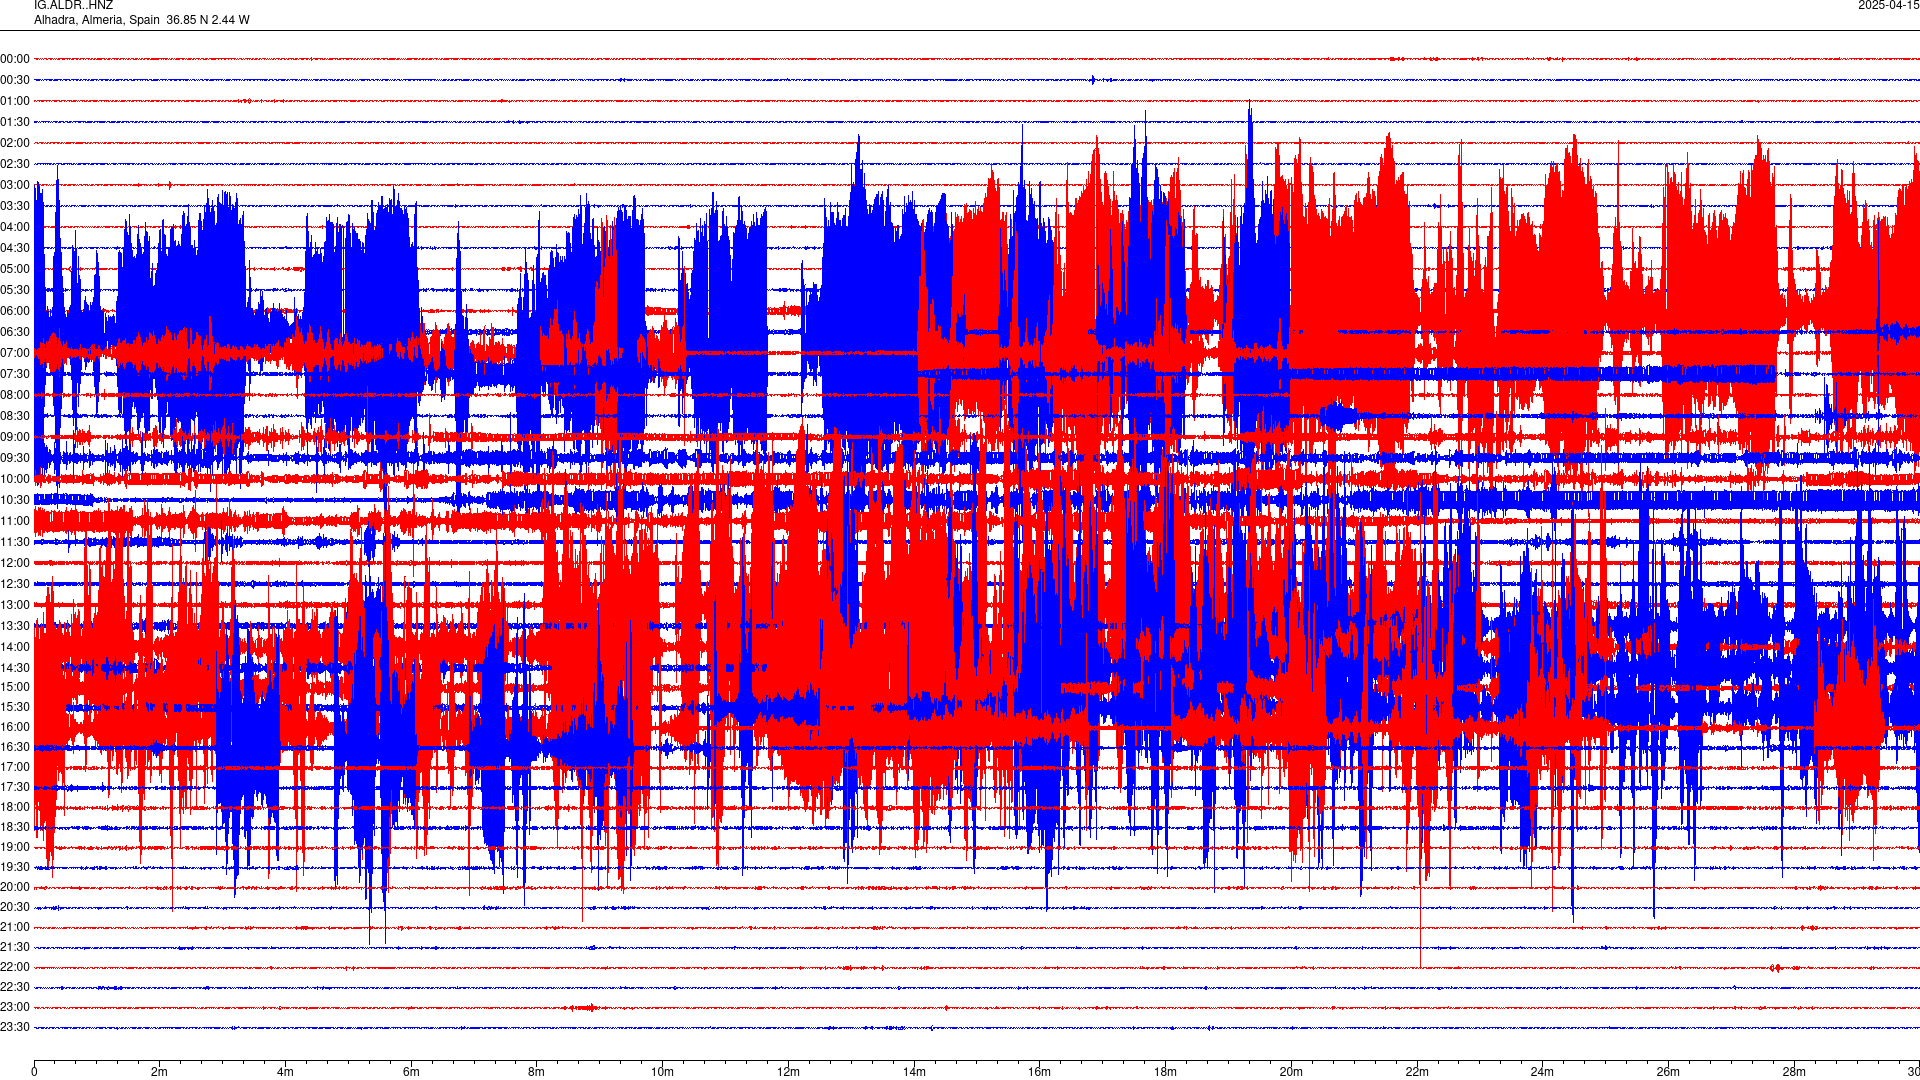Select the 09:30 time row label
Screen dimensions: 1920x1080
coord(15,458)
